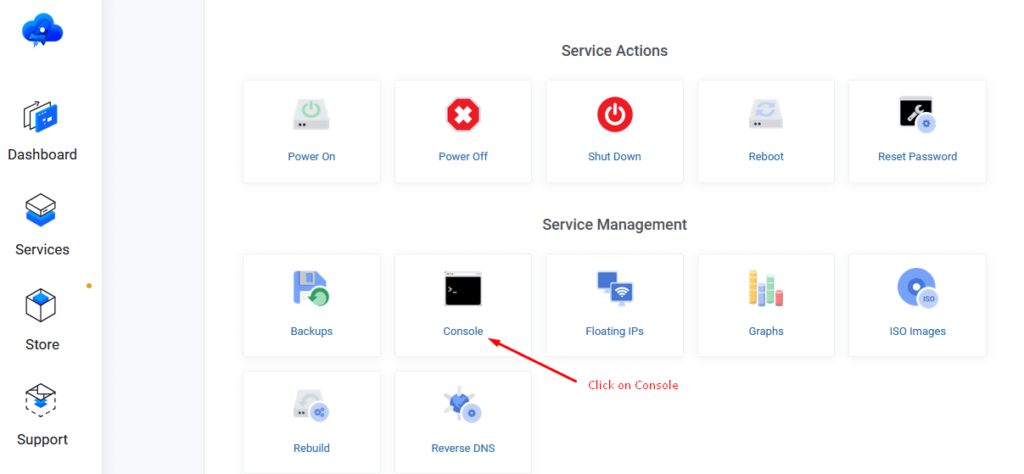Click the Rebuild drive icon

311,405
